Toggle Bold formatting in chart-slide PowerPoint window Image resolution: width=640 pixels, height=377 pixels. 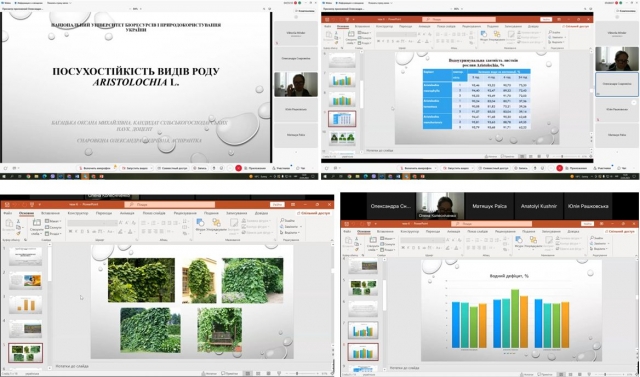click(403, 247)
